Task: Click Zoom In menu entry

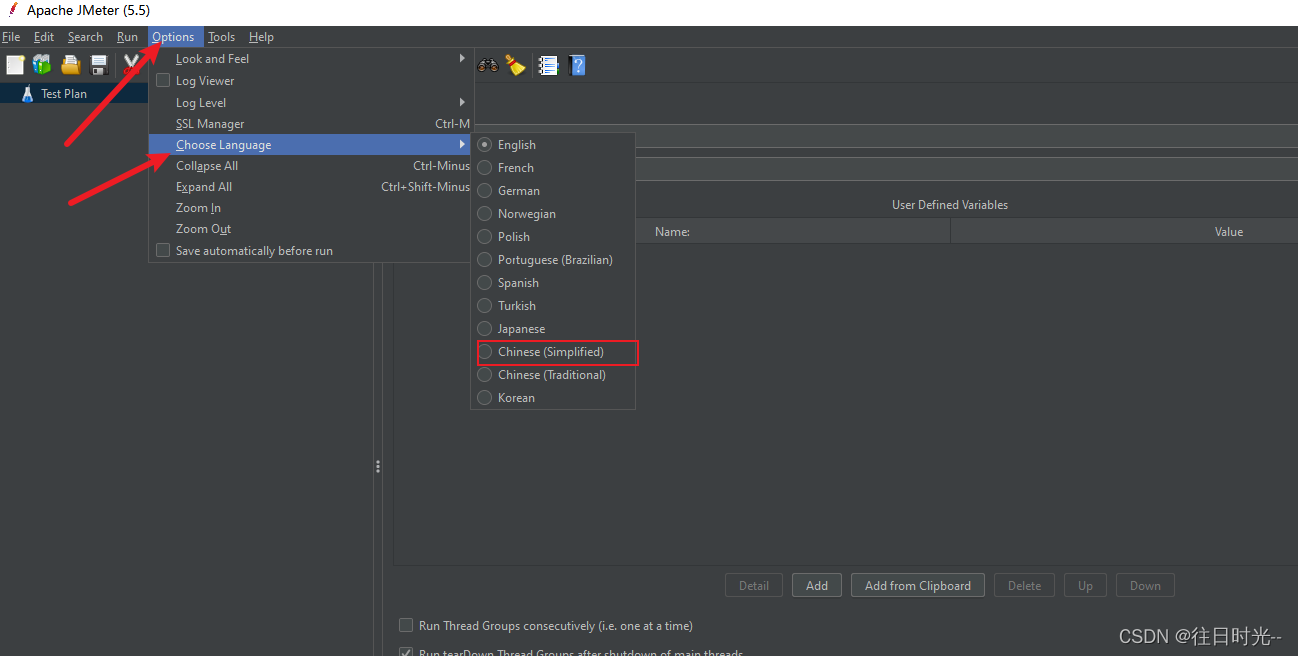Action: click(310, 208)
